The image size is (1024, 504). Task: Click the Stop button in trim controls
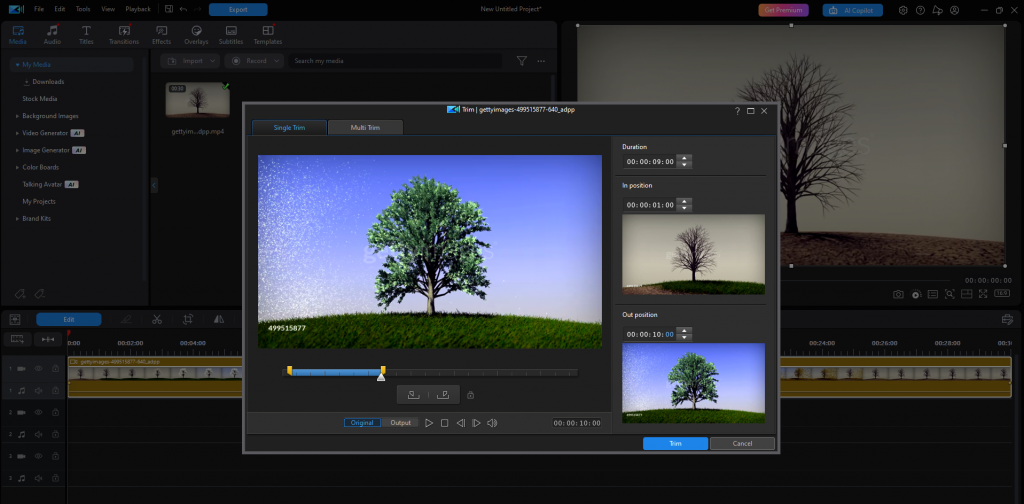click(445, 423)
